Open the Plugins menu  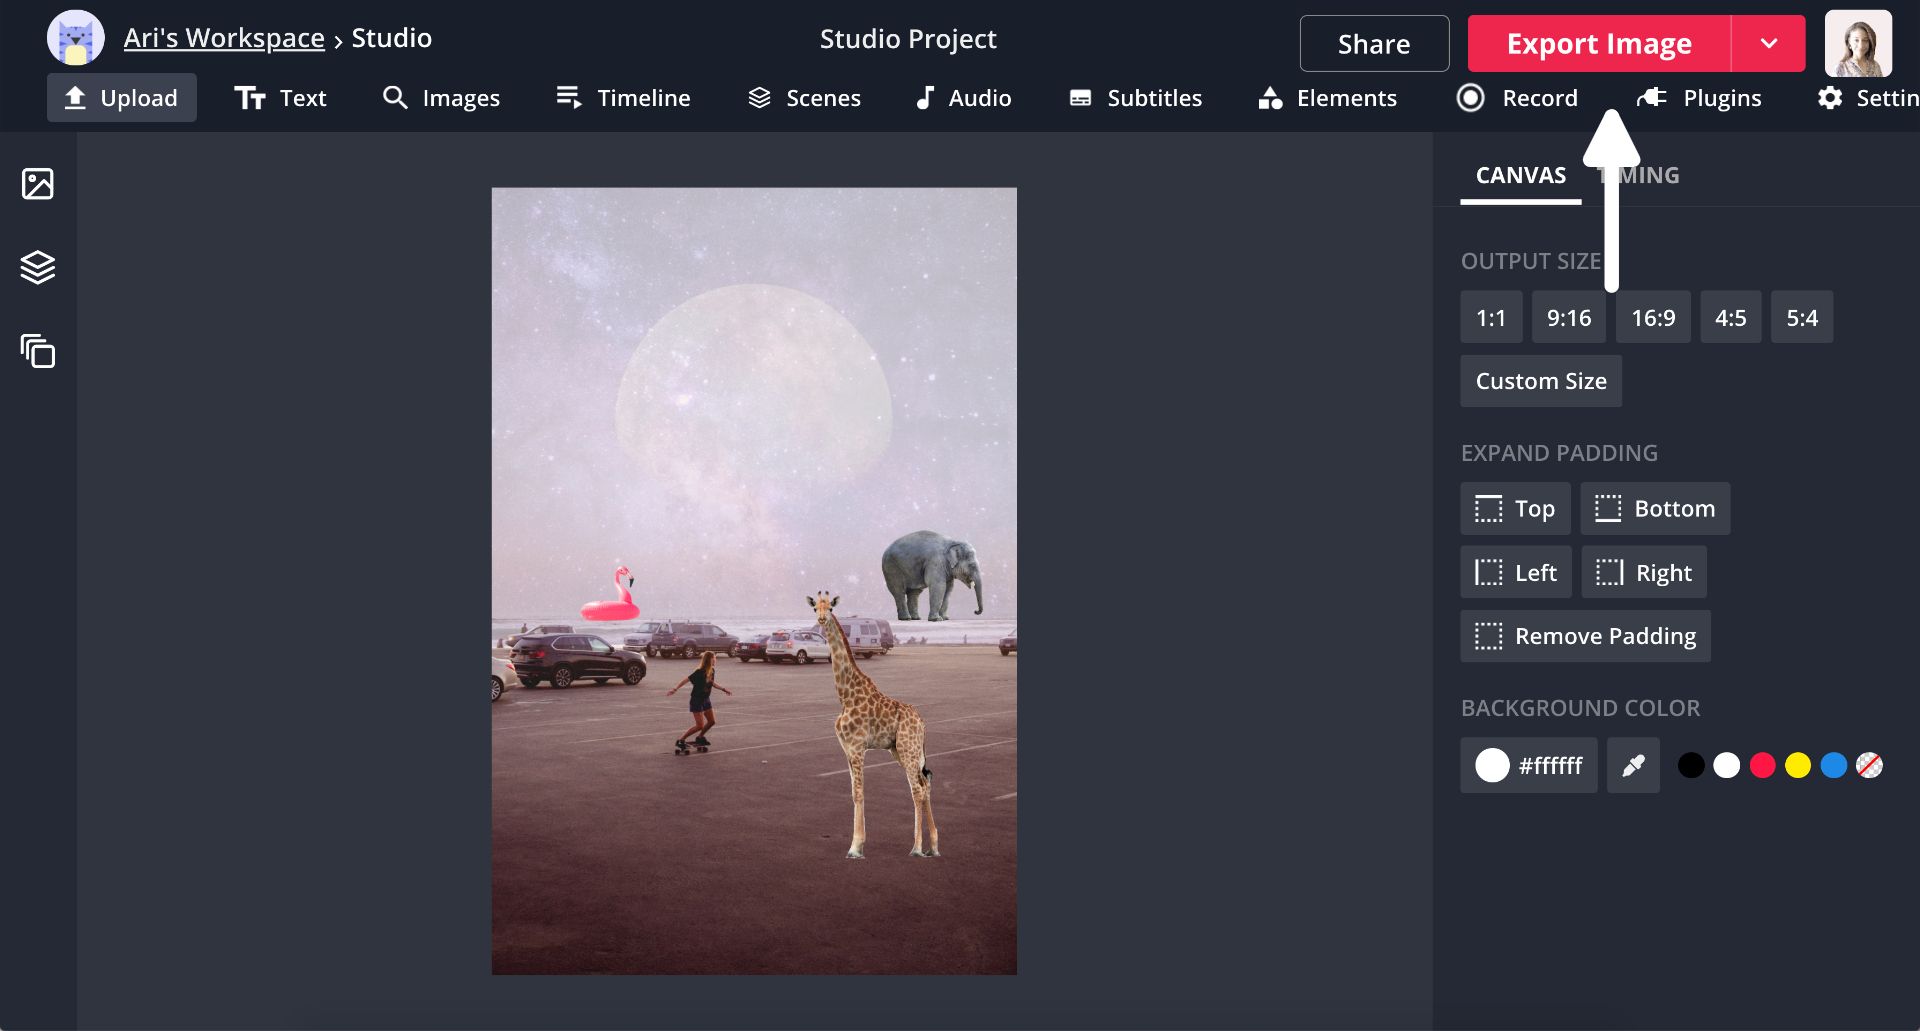point(1699,98)
